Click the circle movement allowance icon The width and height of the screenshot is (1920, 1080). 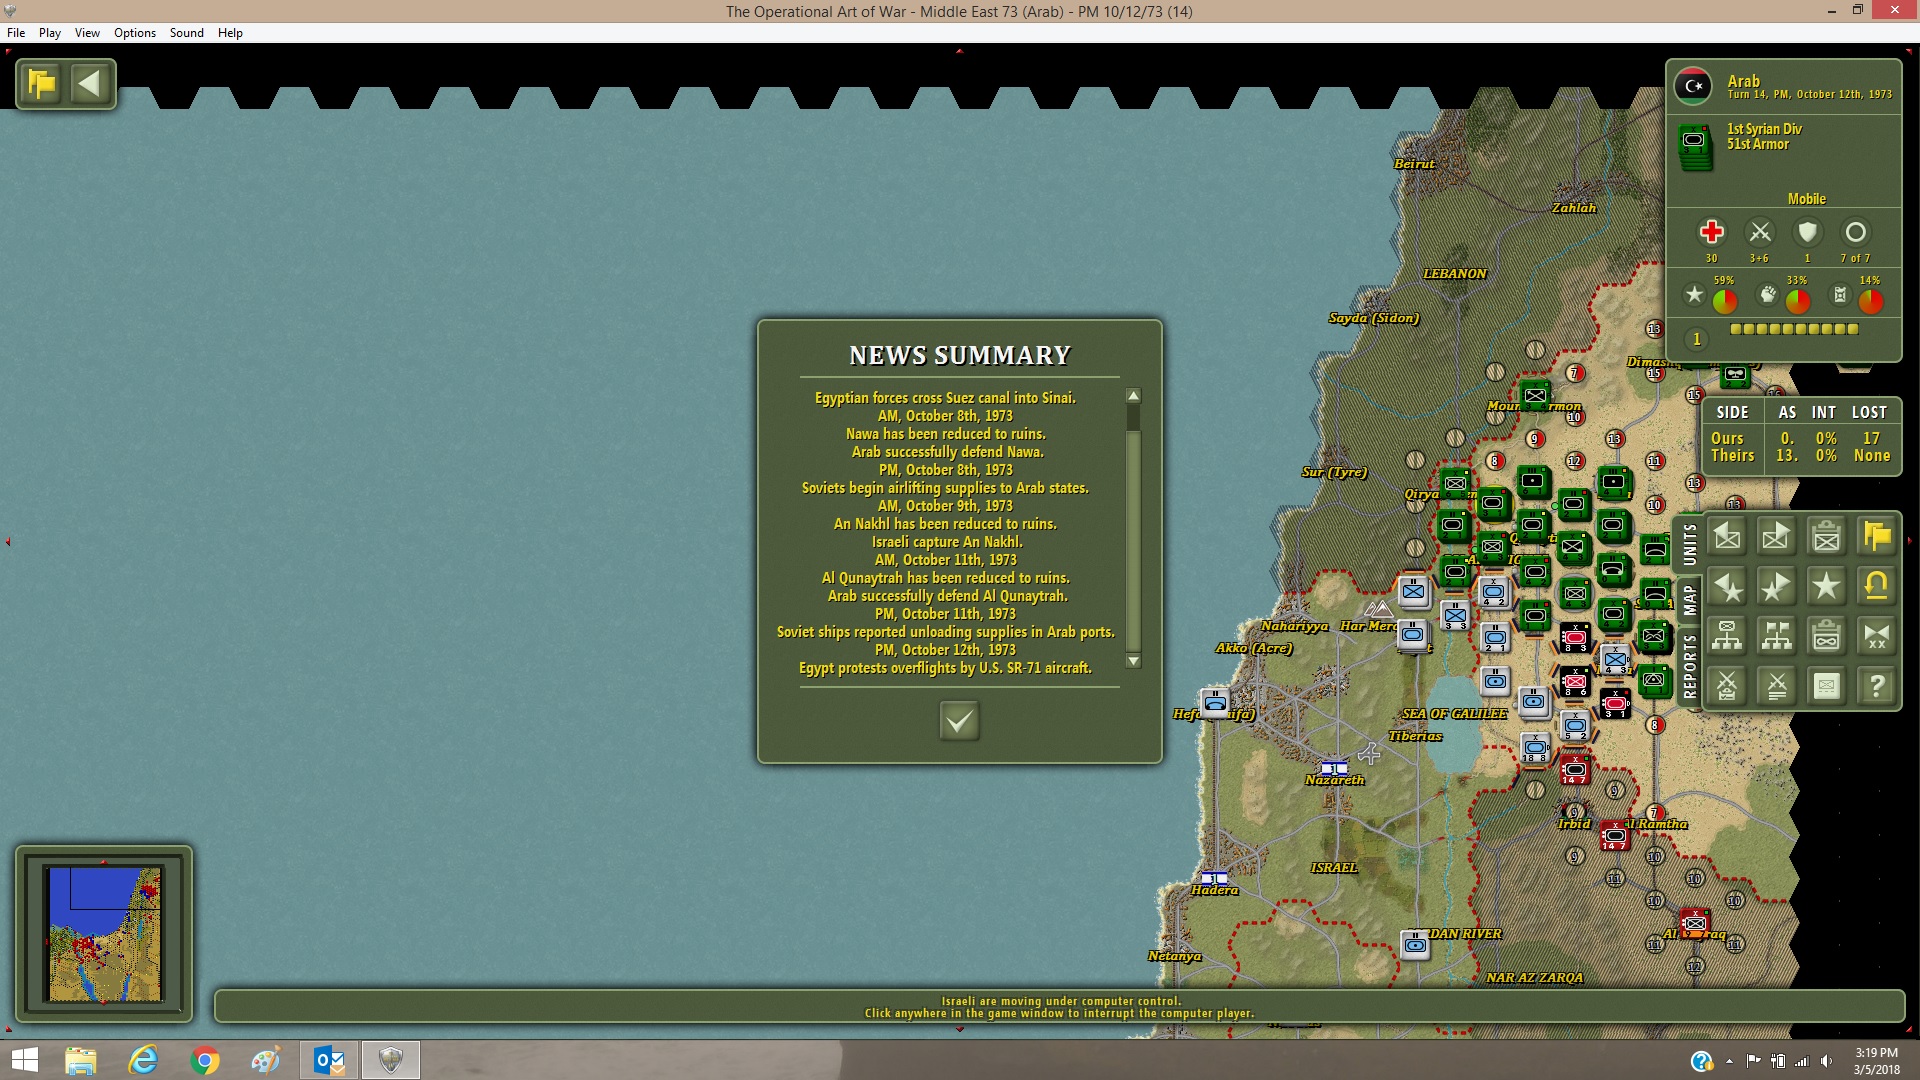(x=1855, y=232)
